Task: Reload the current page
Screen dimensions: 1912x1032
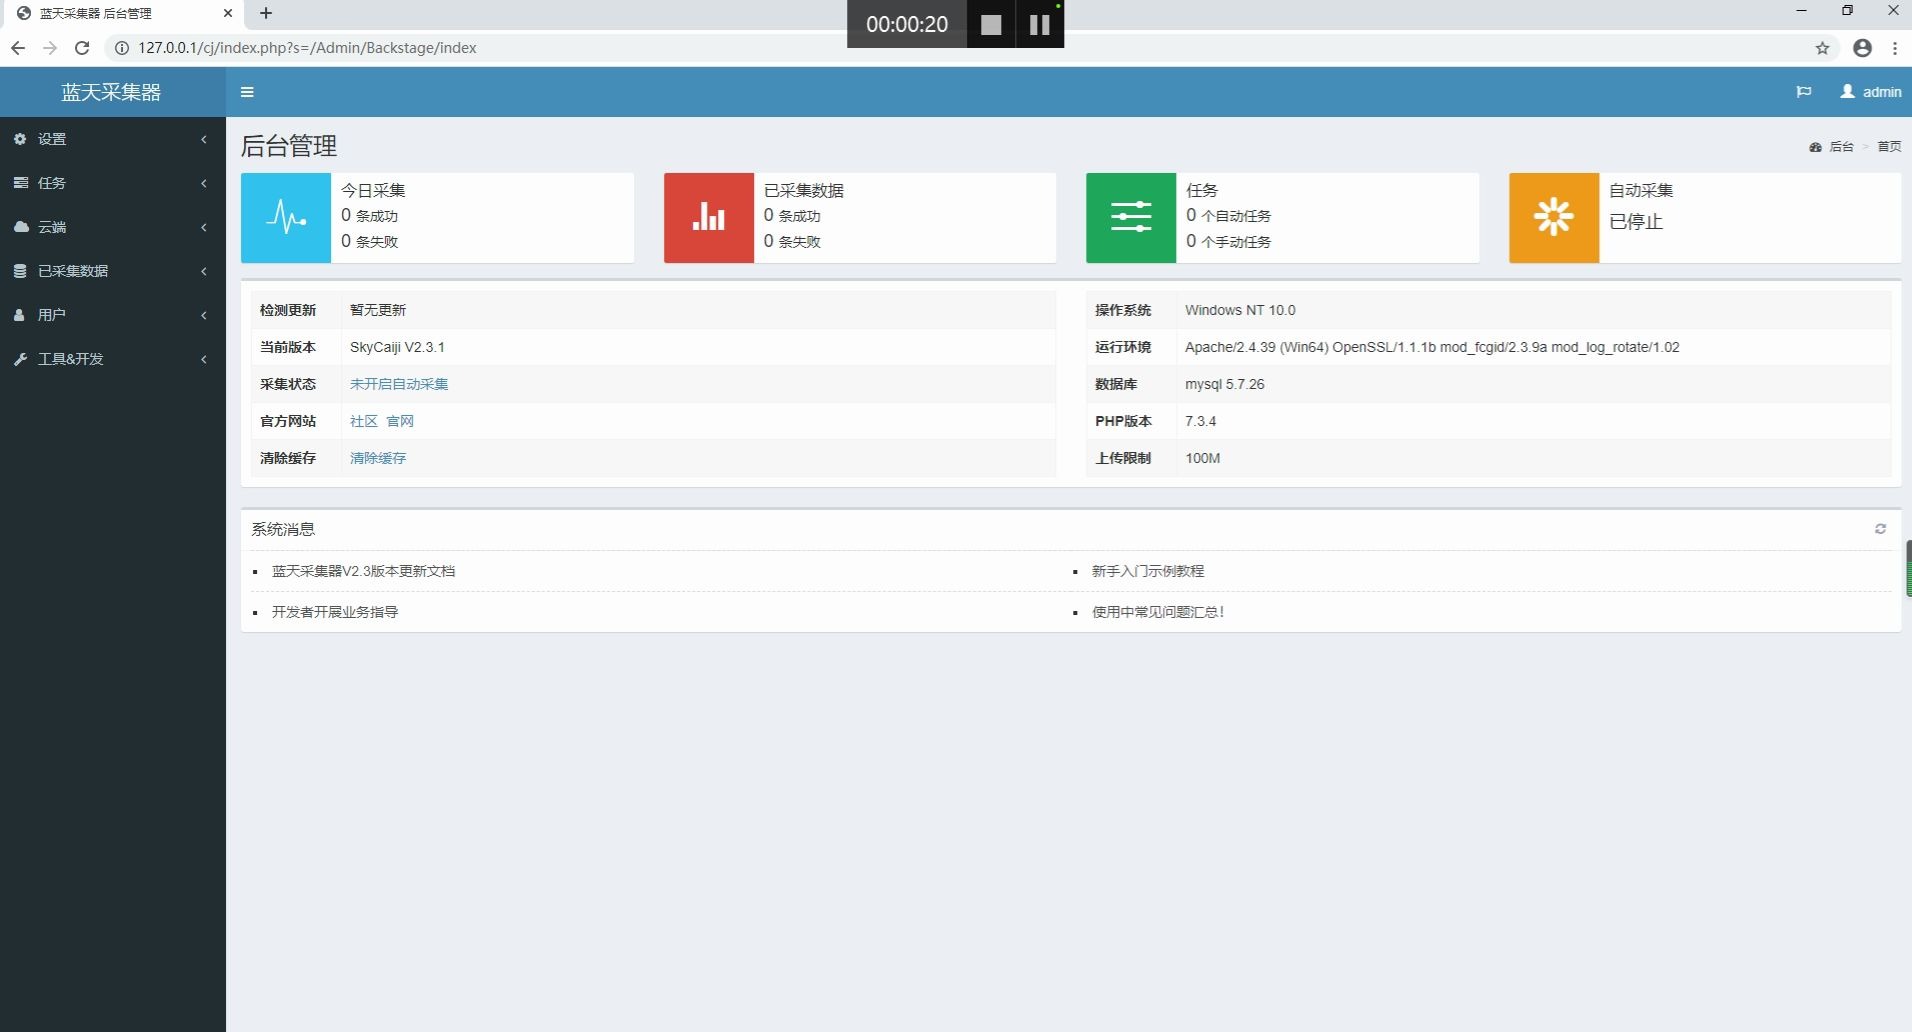Action: (x=83, y=48)
